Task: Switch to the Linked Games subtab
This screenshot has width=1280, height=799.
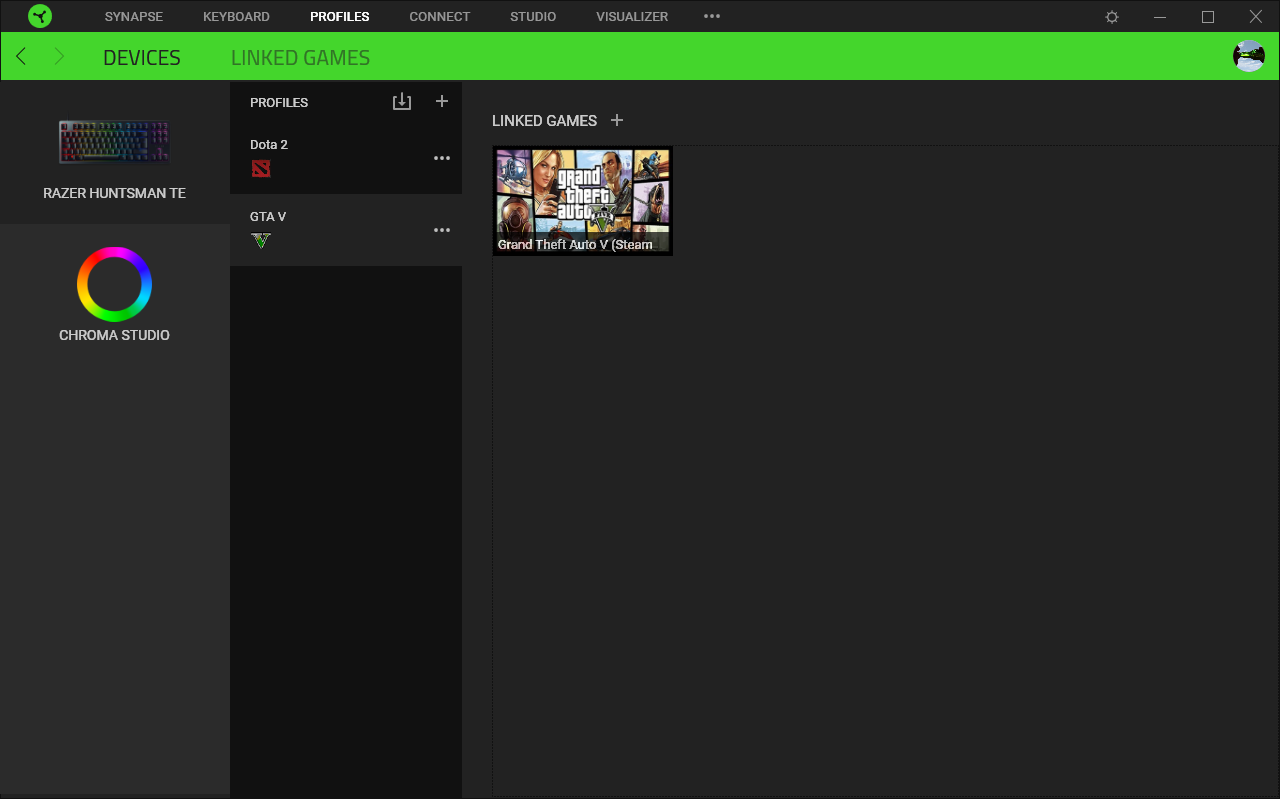Action: coord(300,58)
